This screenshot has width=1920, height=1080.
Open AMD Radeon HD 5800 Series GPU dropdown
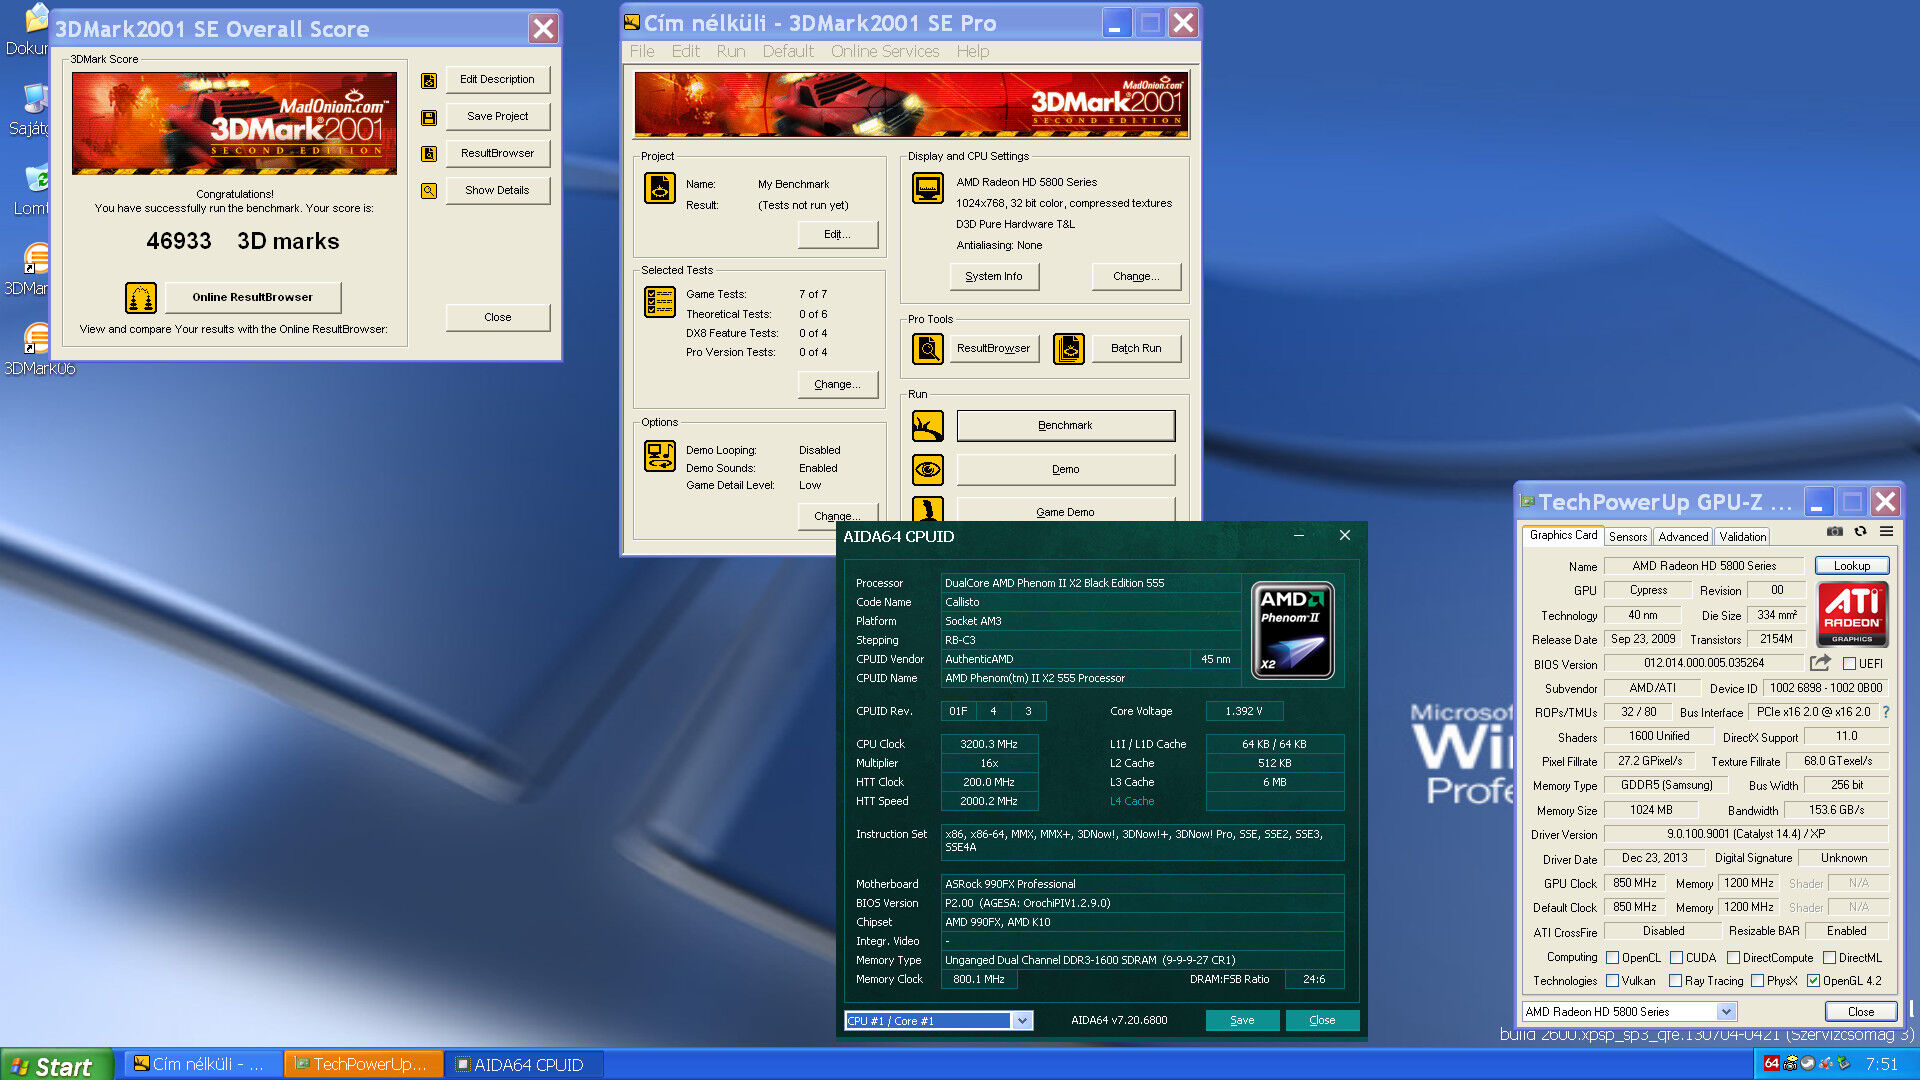(1726, 1012)
